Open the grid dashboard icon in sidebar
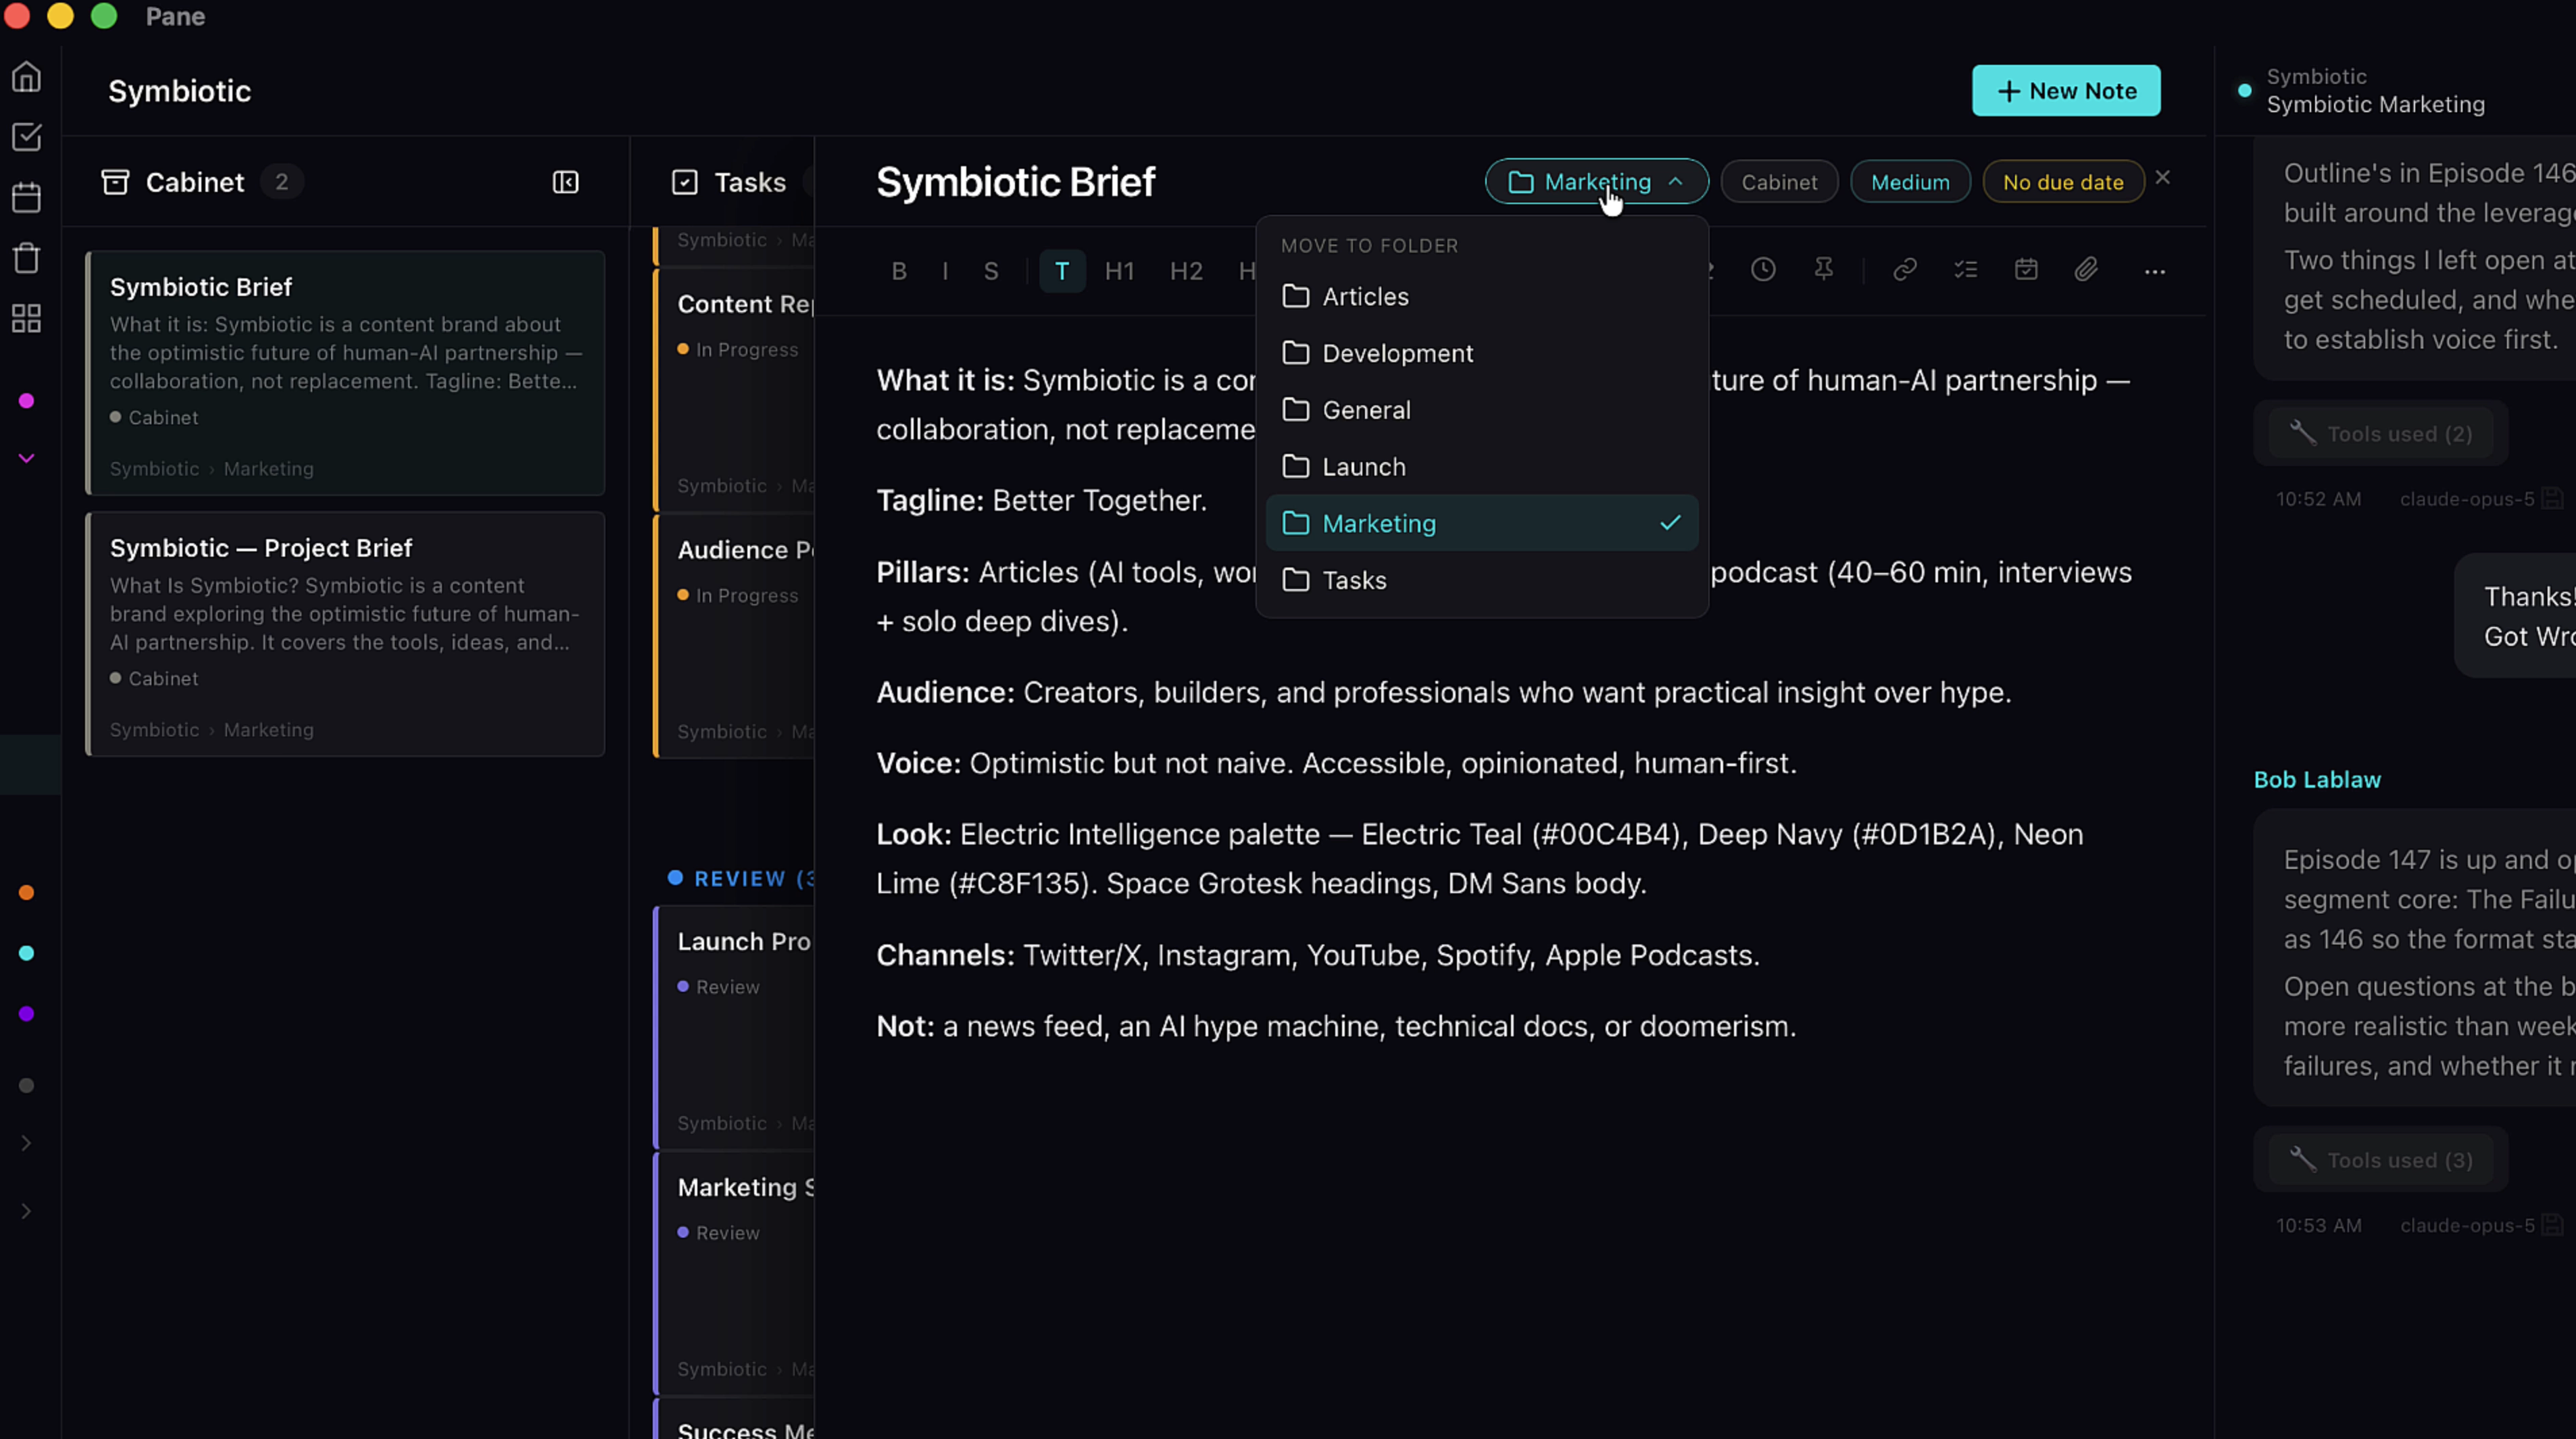This screenshot has width=2576, height=1439. [27, 319]
